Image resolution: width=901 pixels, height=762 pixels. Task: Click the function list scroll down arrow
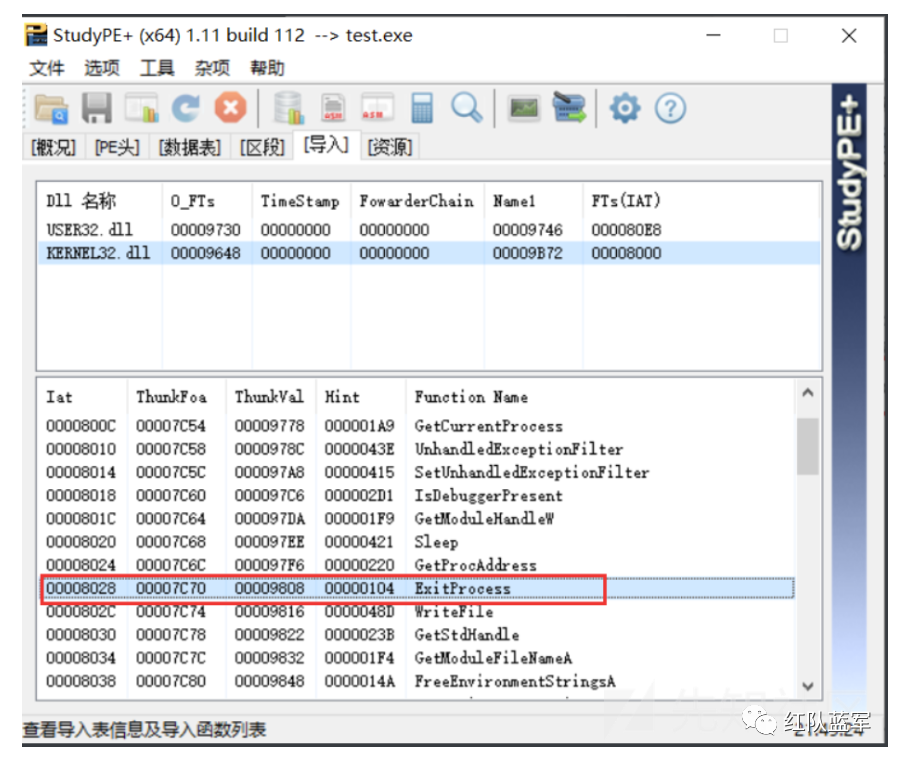coord(807,686)
